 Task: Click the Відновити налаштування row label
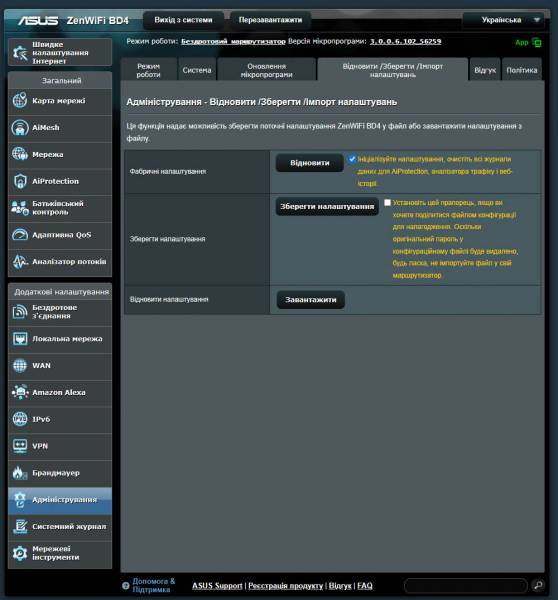[x=169, y=299]
